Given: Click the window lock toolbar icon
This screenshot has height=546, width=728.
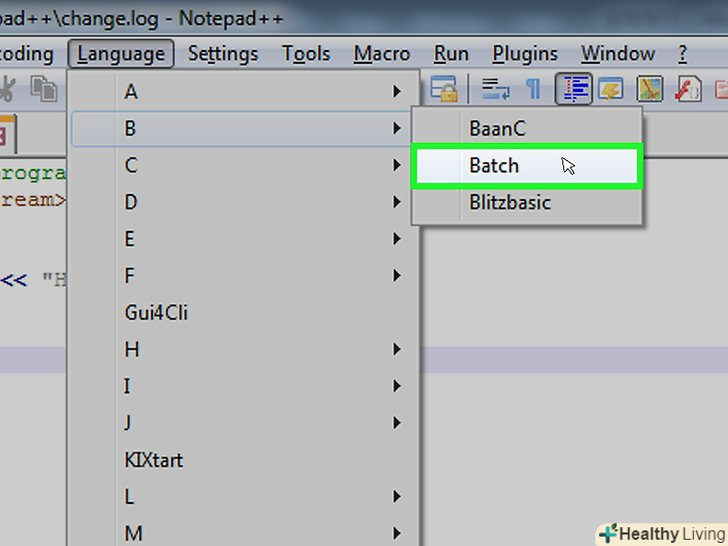Looking at the screenshot, I should coord(444,88).
